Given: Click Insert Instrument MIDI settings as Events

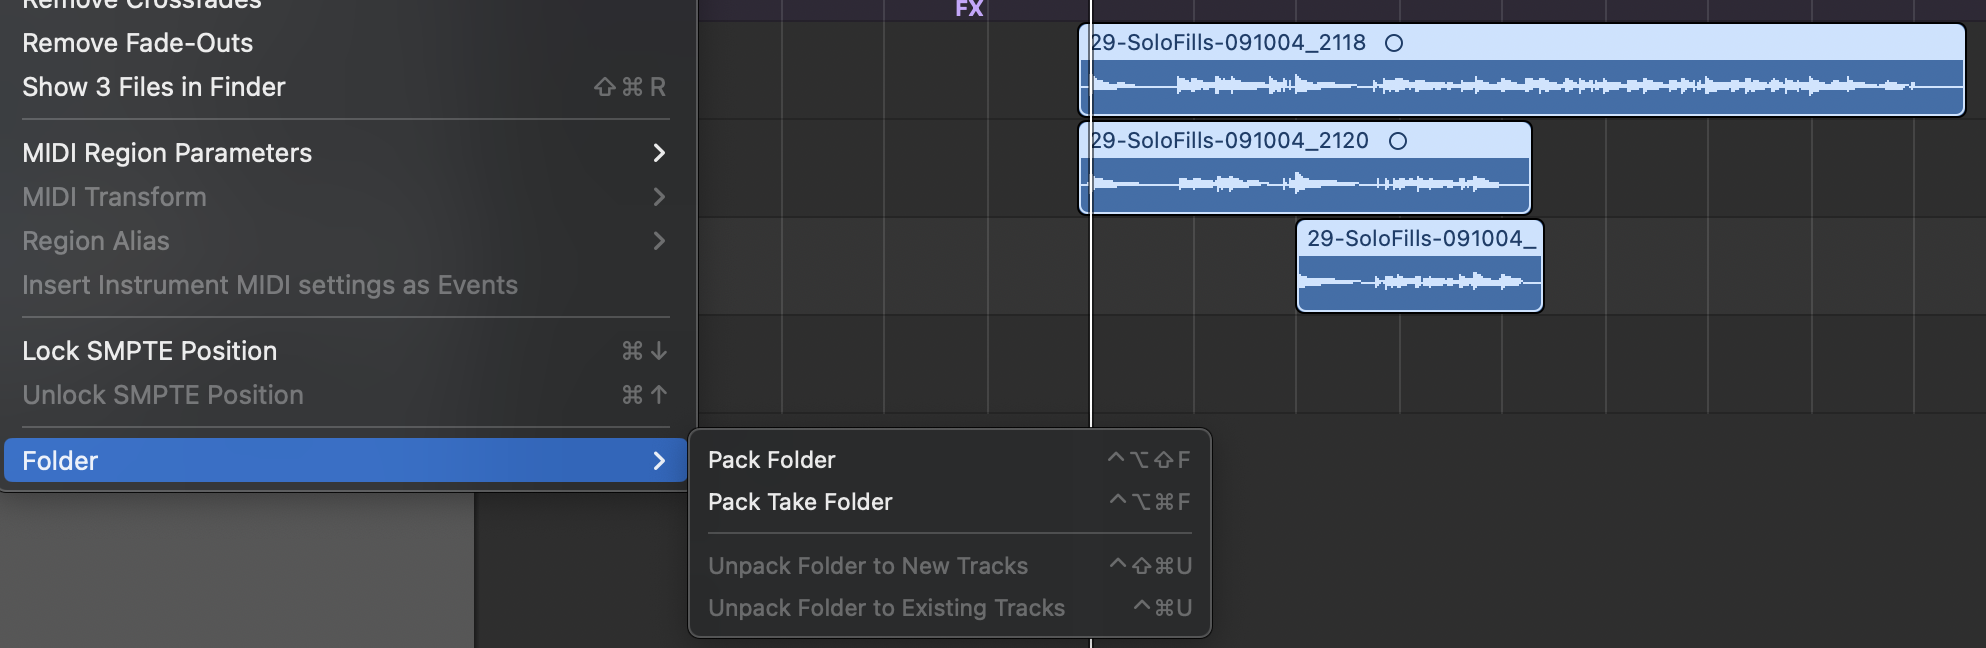Looking at the screenshot, I should 270,285.
